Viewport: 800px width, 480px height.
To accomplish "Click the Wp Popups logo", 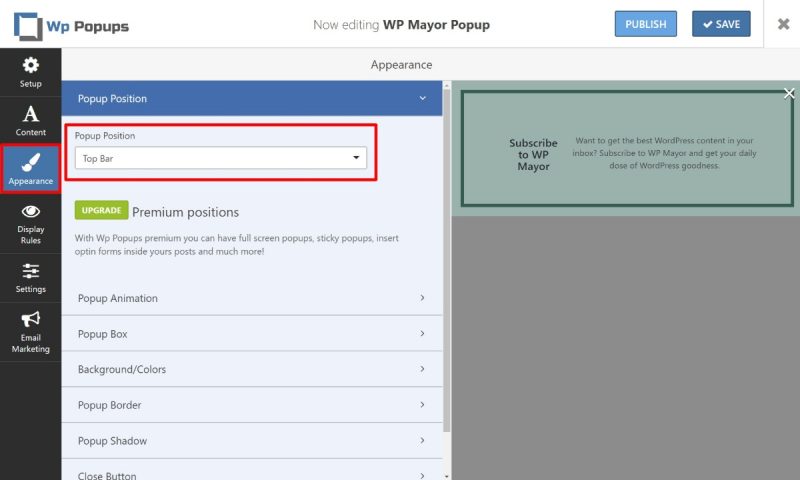I will pos(71,26).
